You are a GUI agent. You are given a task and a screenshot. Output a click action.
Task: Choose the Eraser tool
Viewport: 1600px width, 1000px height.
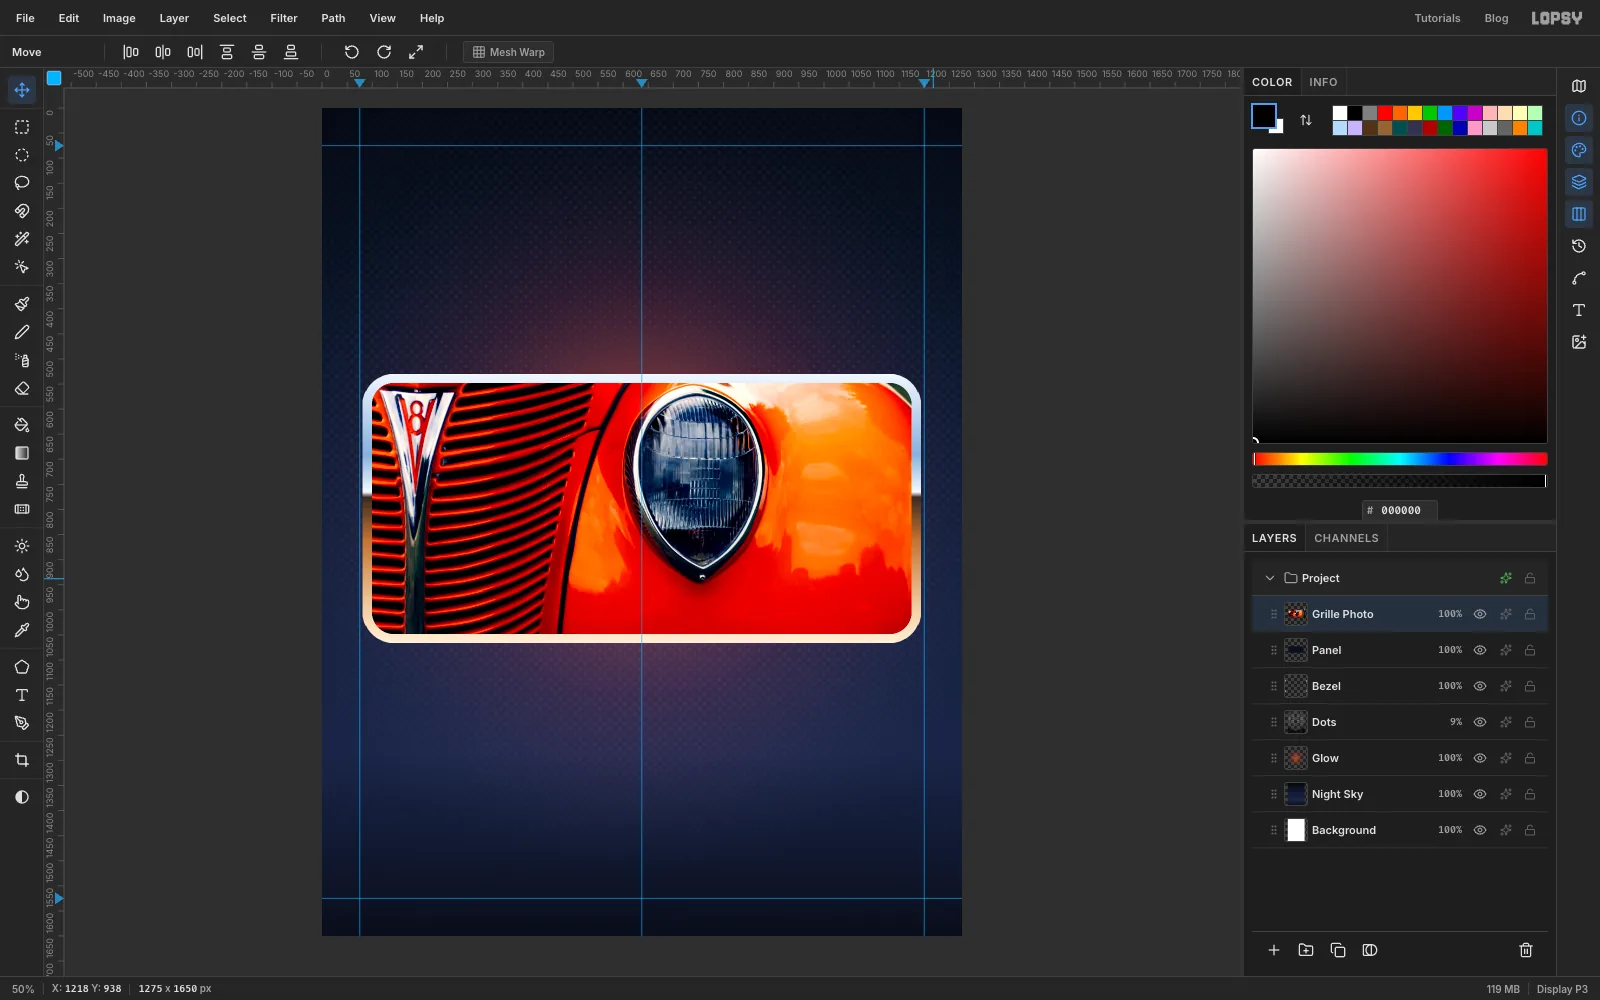22,388
